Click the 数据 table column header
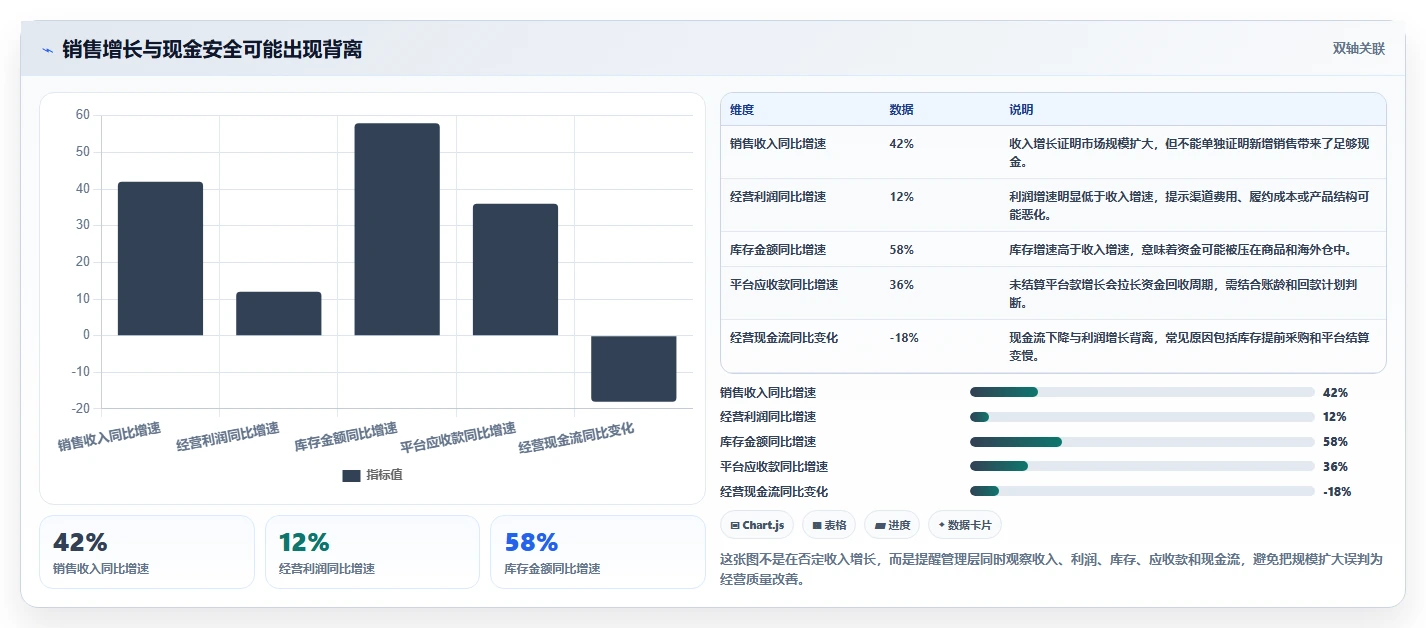Viewport: 1426px width, 628px height. coord(901,110)
